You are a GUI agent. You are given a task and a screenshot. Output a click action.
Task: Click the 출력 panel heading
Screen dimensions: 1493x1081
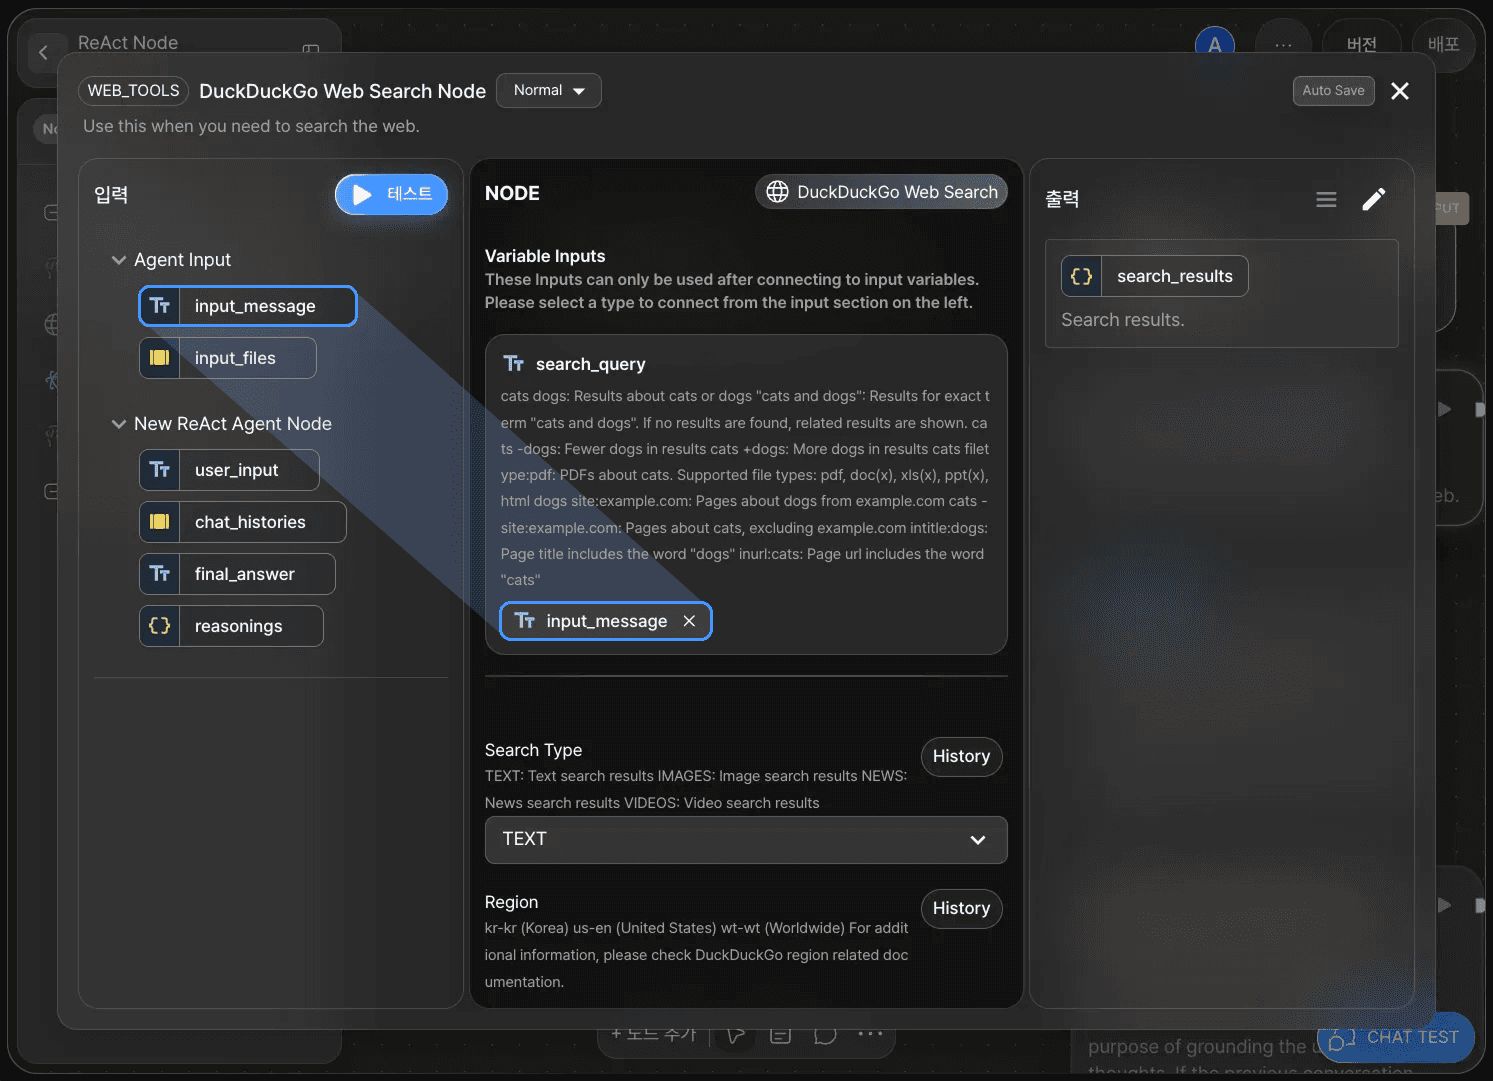pyautogui.click(x=1062, y=199)
